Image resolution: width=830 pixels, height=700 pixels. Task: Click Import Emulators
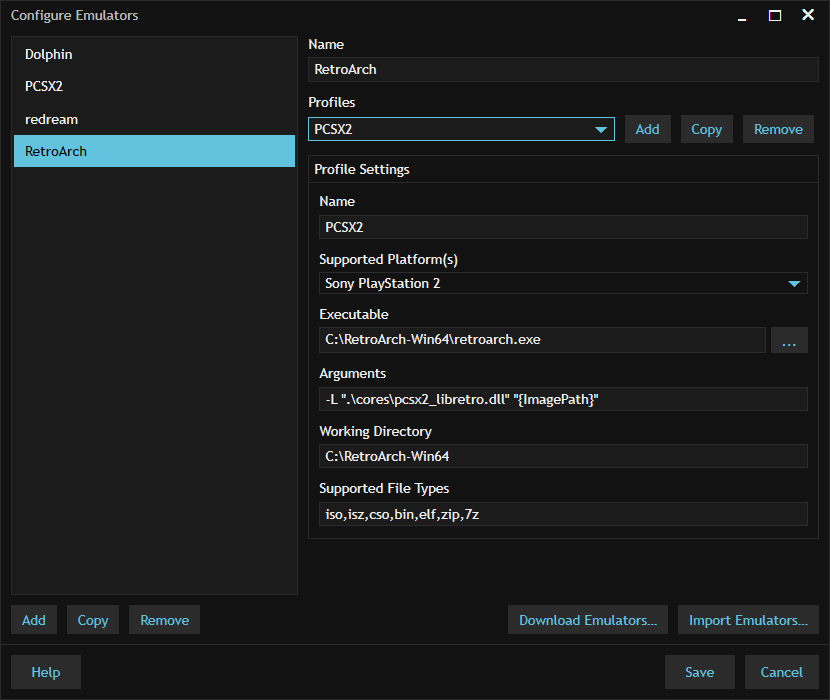click(747, 619)
